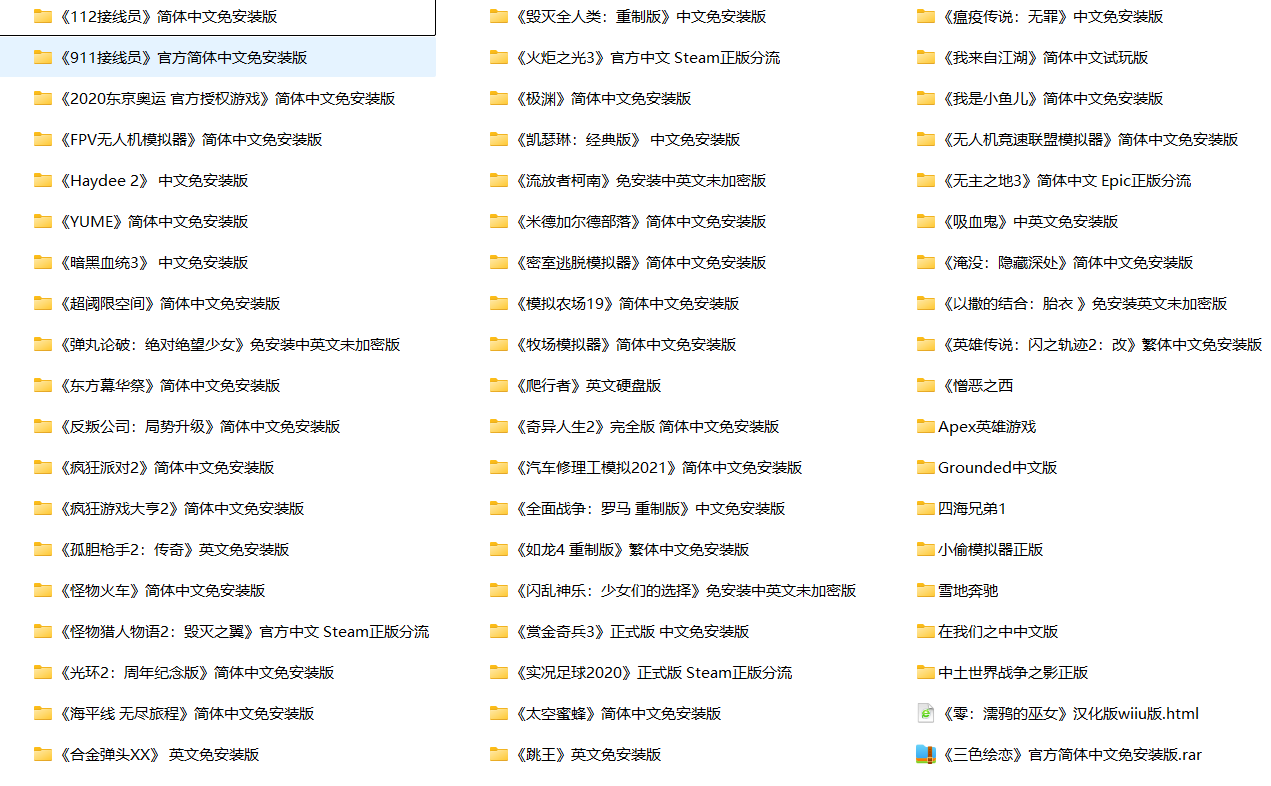
Task: Click folder icon beside《米德加尔德部落》
Action: pyautogui.click(x=499, y=221)
